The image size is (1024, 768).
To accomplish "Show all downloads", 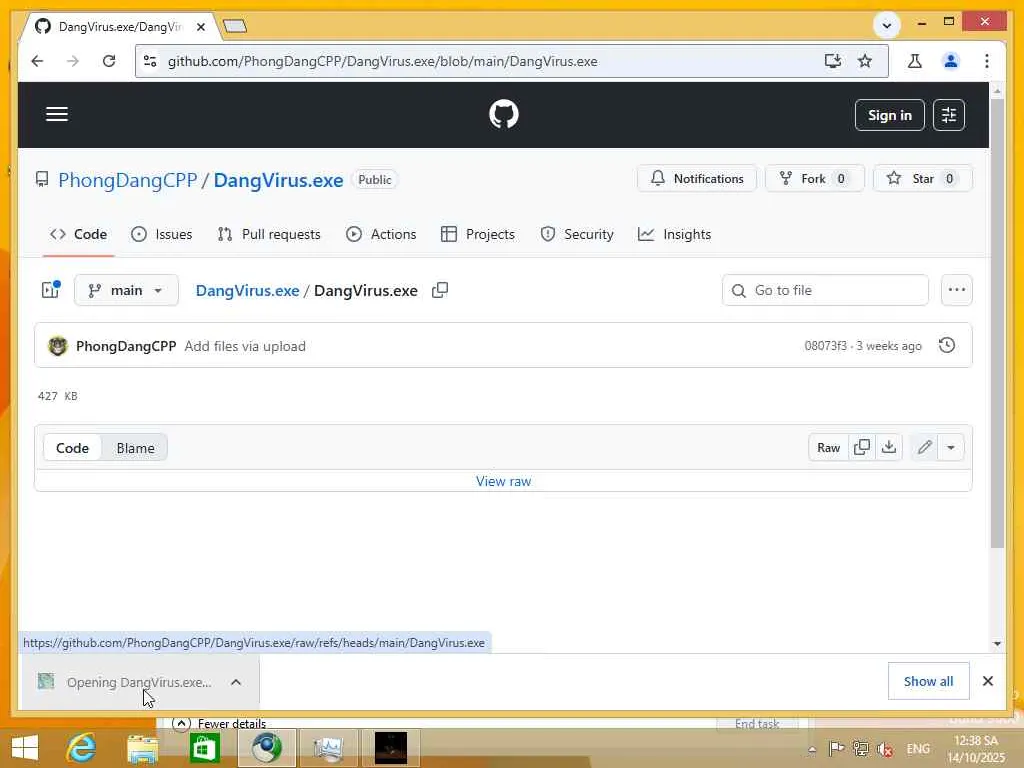I will (928, 681).
